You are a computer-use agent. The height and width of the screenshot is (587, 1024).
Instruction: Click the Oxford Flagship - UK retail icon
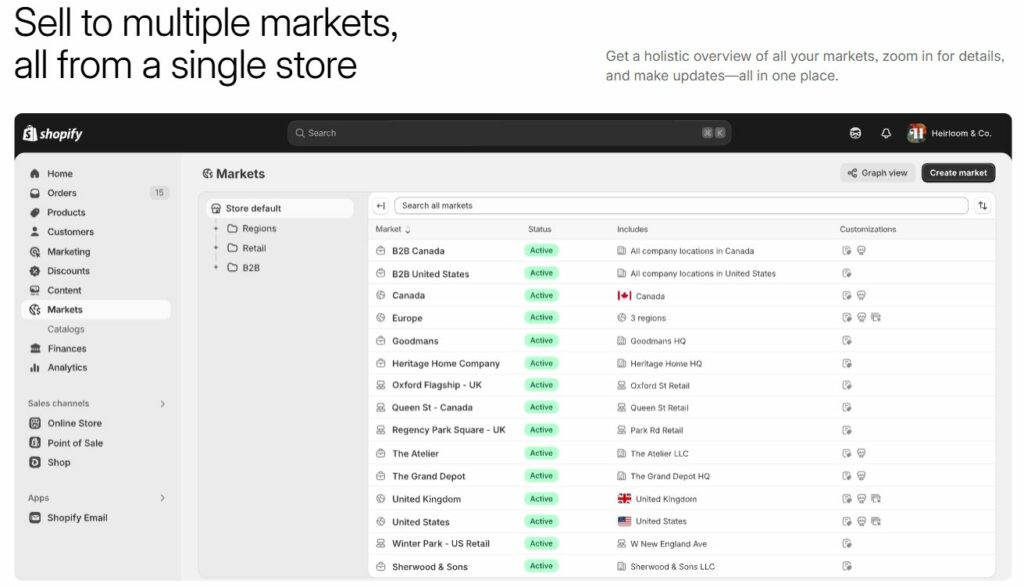tap(381, 385)
